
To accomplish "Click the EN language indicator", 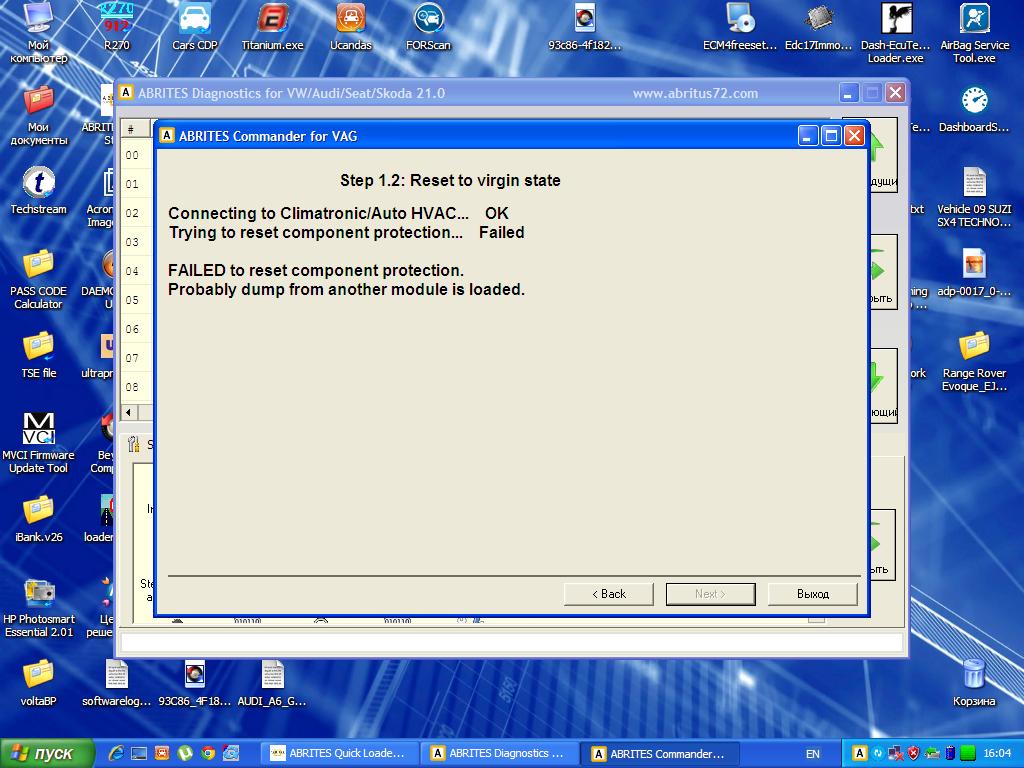I will (812, 754).
